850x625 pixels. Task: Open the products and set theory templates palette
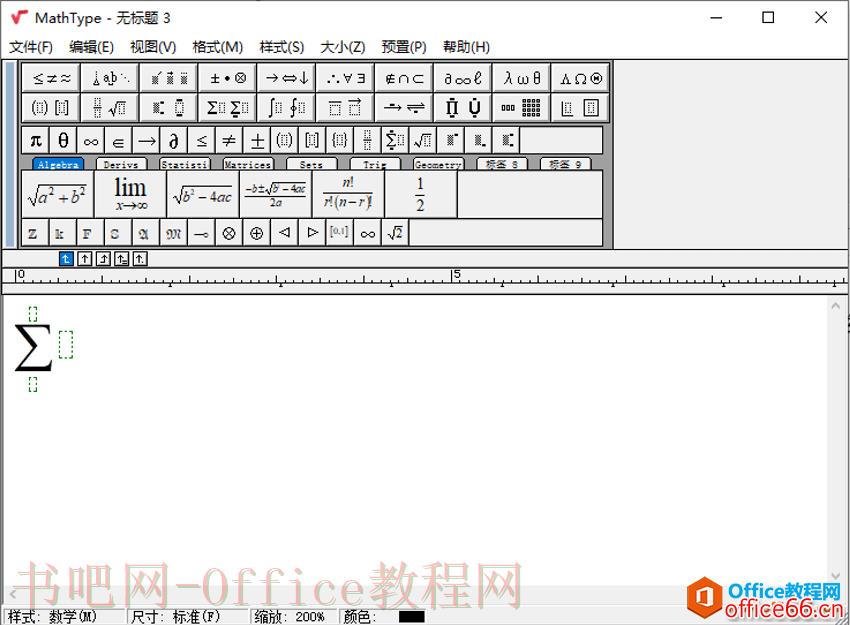point(463,107)
